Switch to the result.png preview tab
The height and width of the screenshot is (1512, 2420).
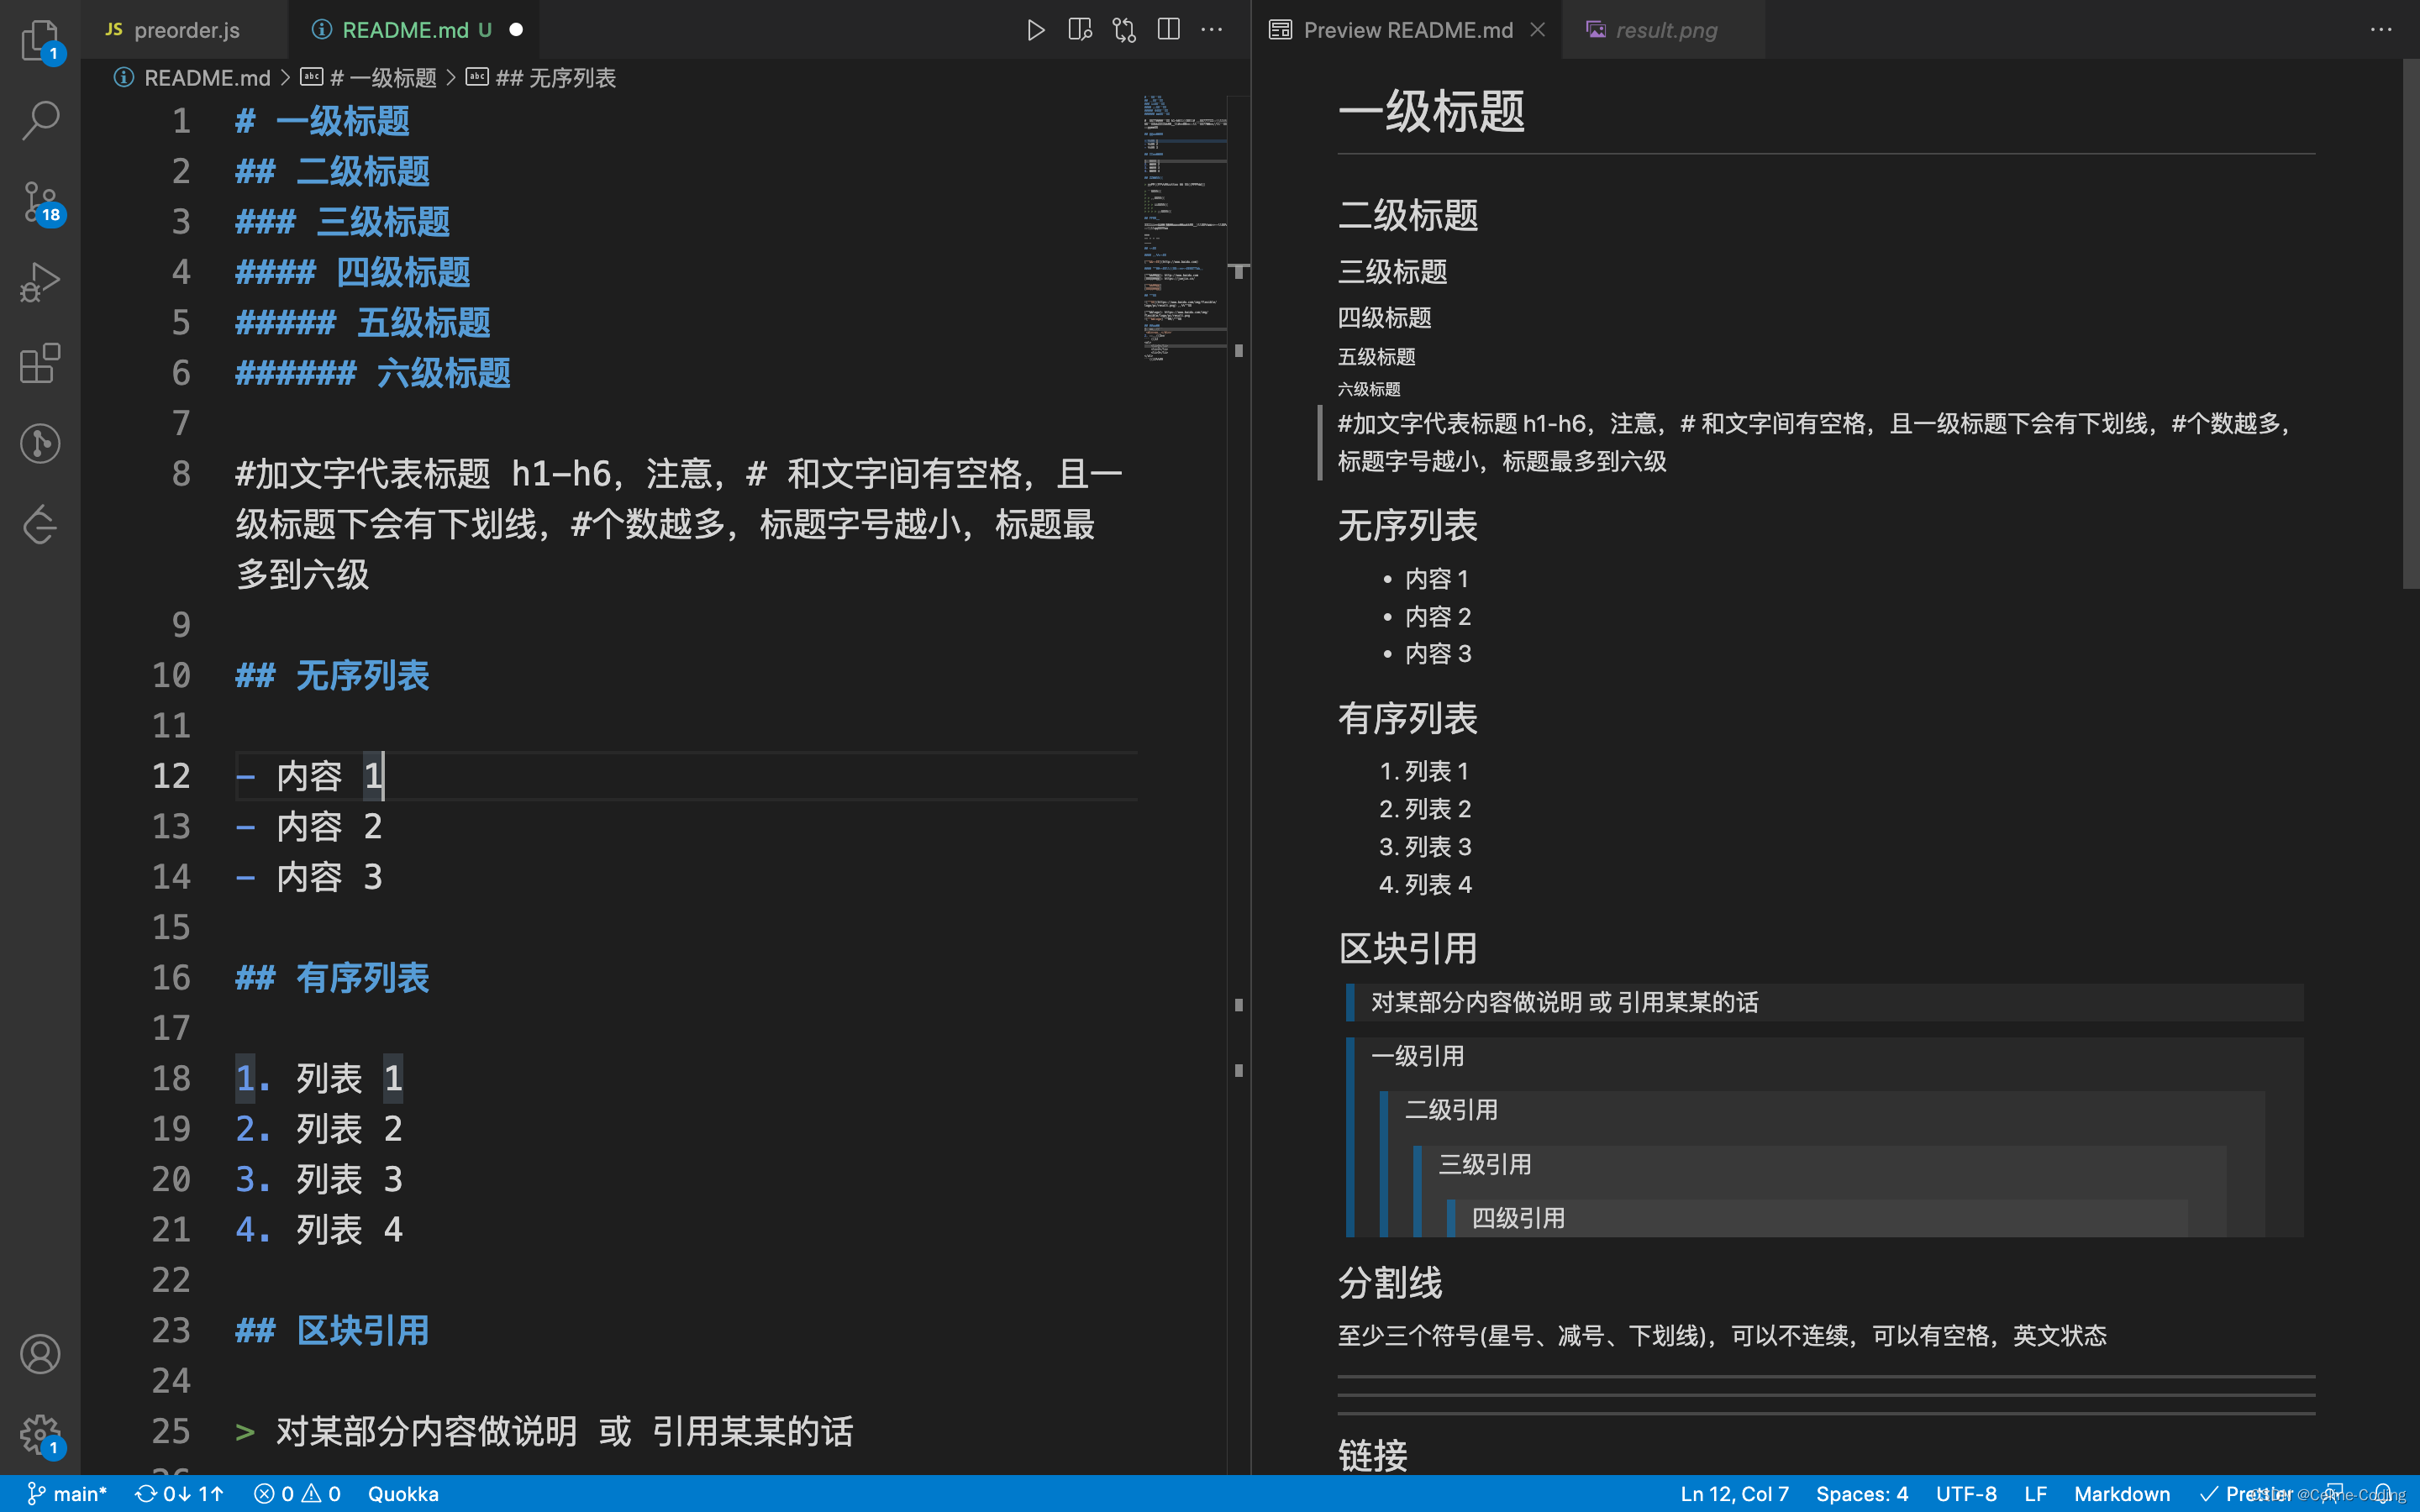click(1663, 29)
